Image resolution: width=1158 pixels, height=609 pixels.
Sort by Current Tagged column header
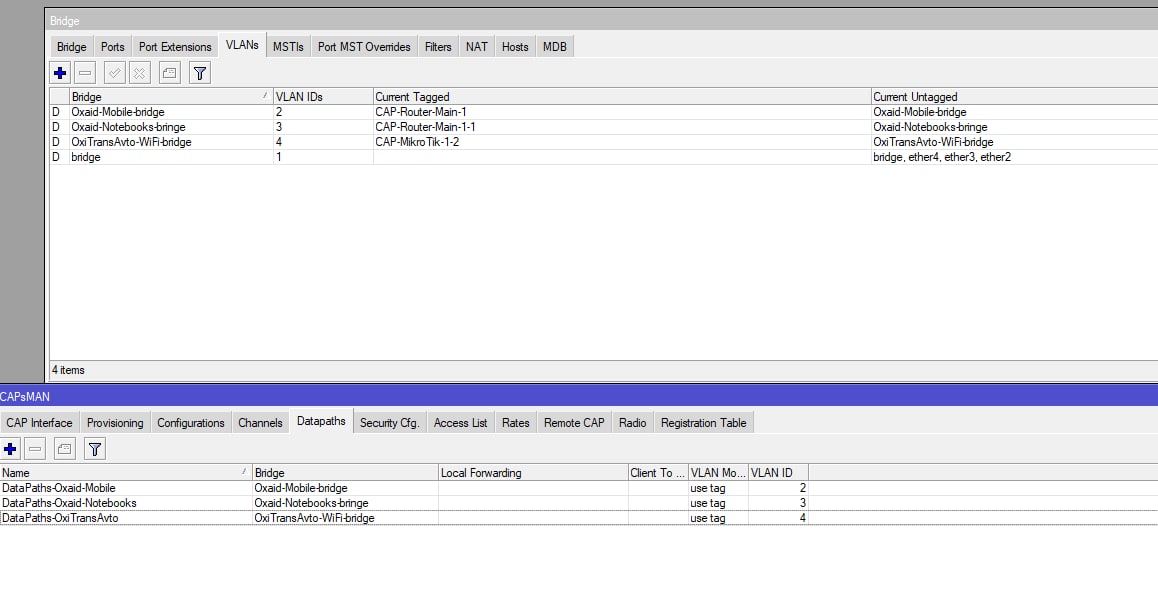tap(622, 97)
